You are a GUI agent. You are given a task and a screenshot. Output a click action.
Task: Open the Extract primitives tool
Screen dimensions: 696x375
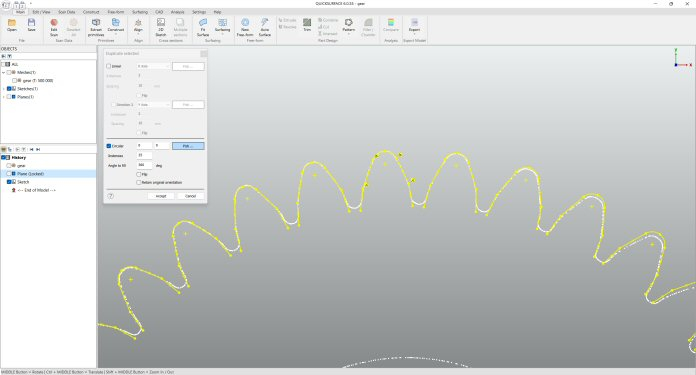click(96, 27)
